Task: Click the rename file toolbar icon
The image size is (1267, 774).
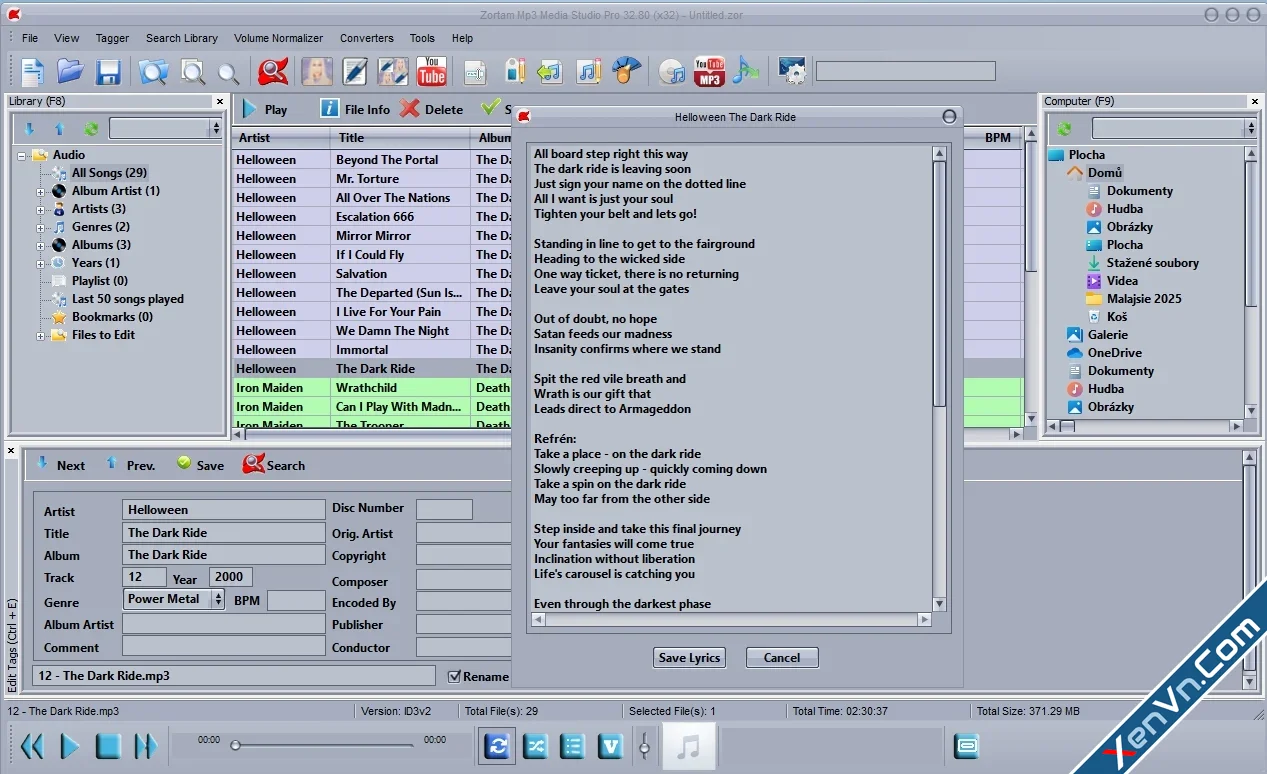Action: click(476, 72)
